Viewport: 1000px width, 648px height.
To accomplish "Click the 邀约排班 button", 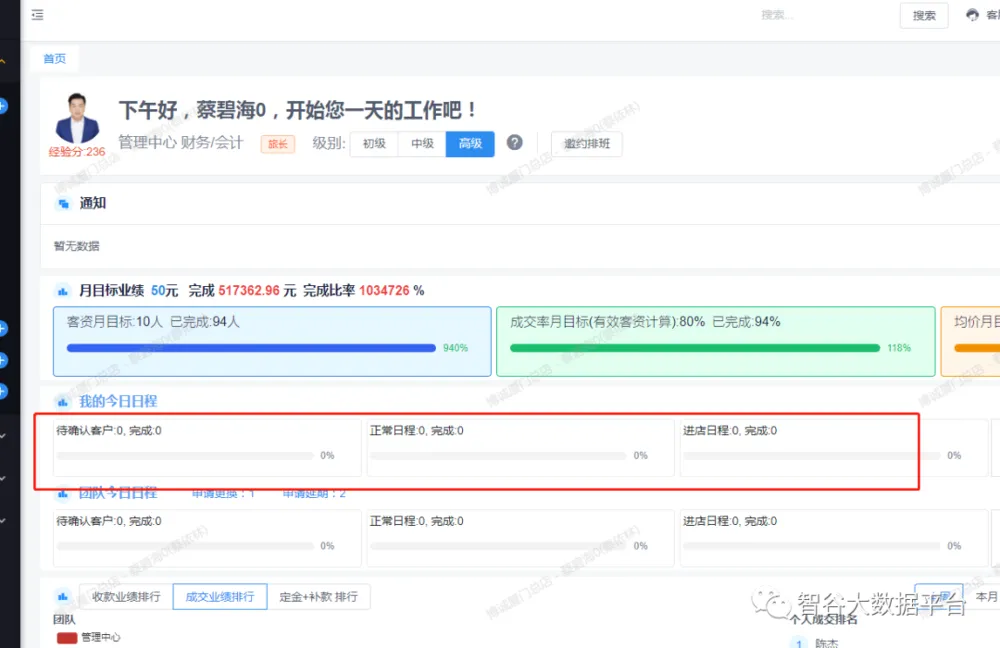I will tap(586, 144).
